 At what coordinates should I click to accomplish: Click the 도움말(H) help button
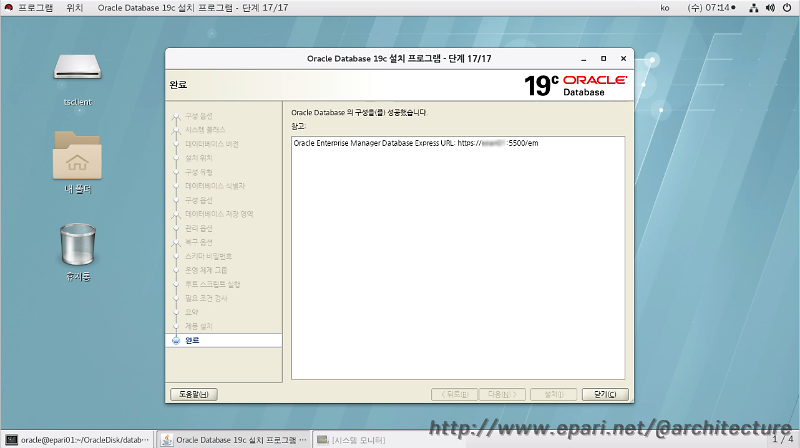click(194, 394)
